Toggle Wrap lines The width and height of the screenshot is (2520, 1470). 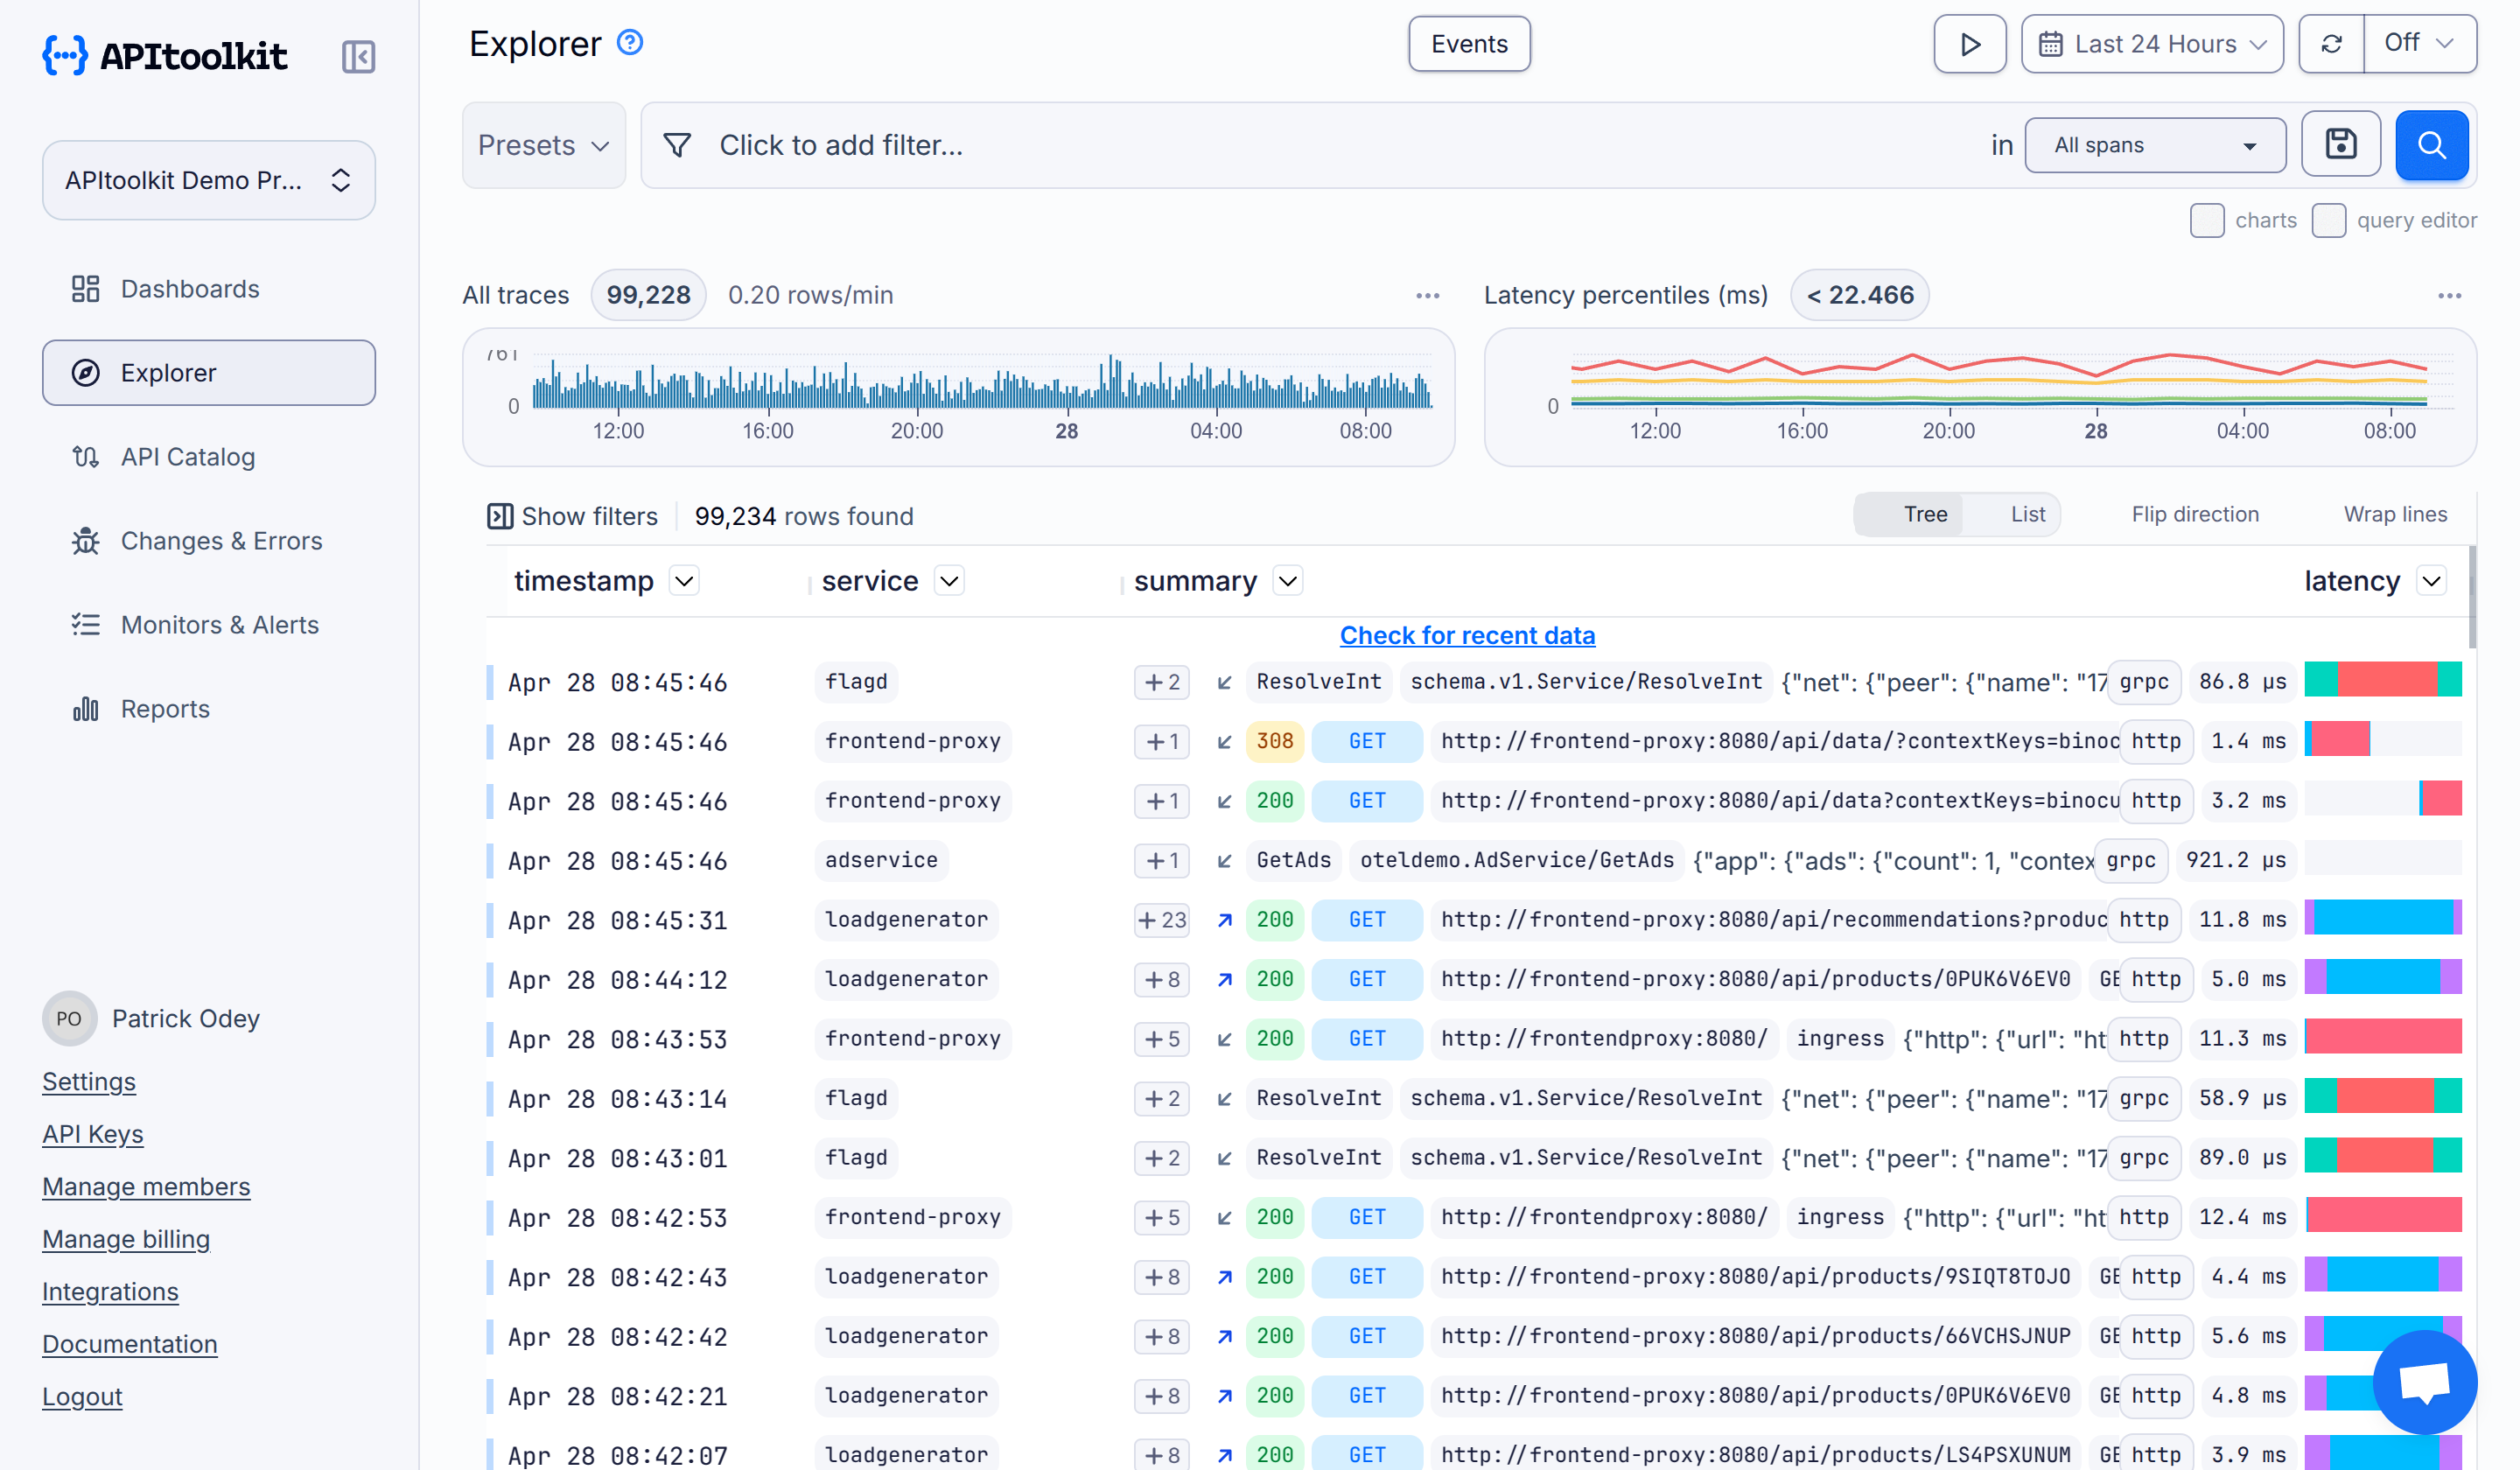tap(2395, 514)
